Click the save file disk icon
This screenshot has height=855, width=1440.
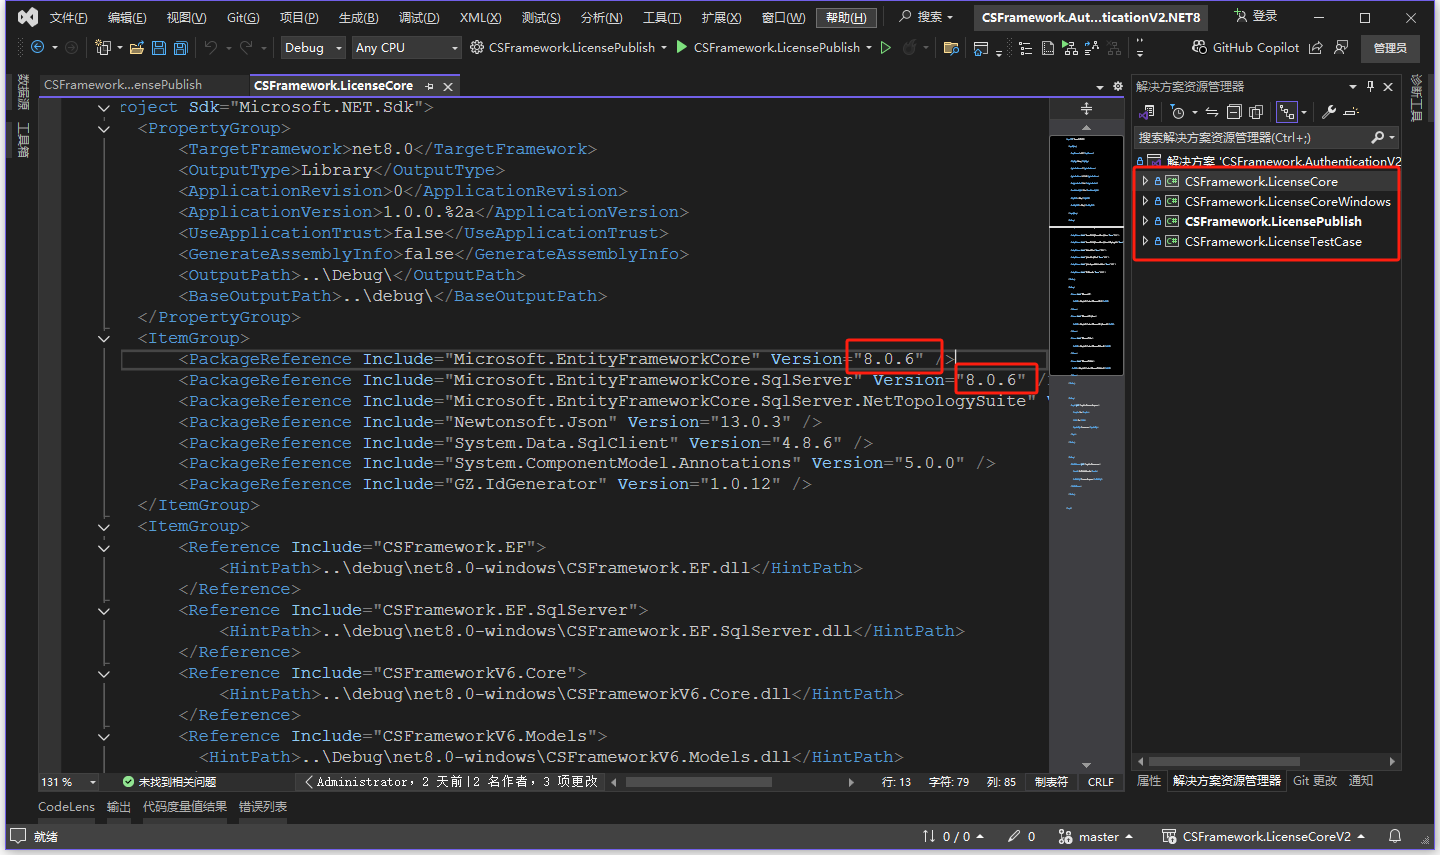(159, 47)
